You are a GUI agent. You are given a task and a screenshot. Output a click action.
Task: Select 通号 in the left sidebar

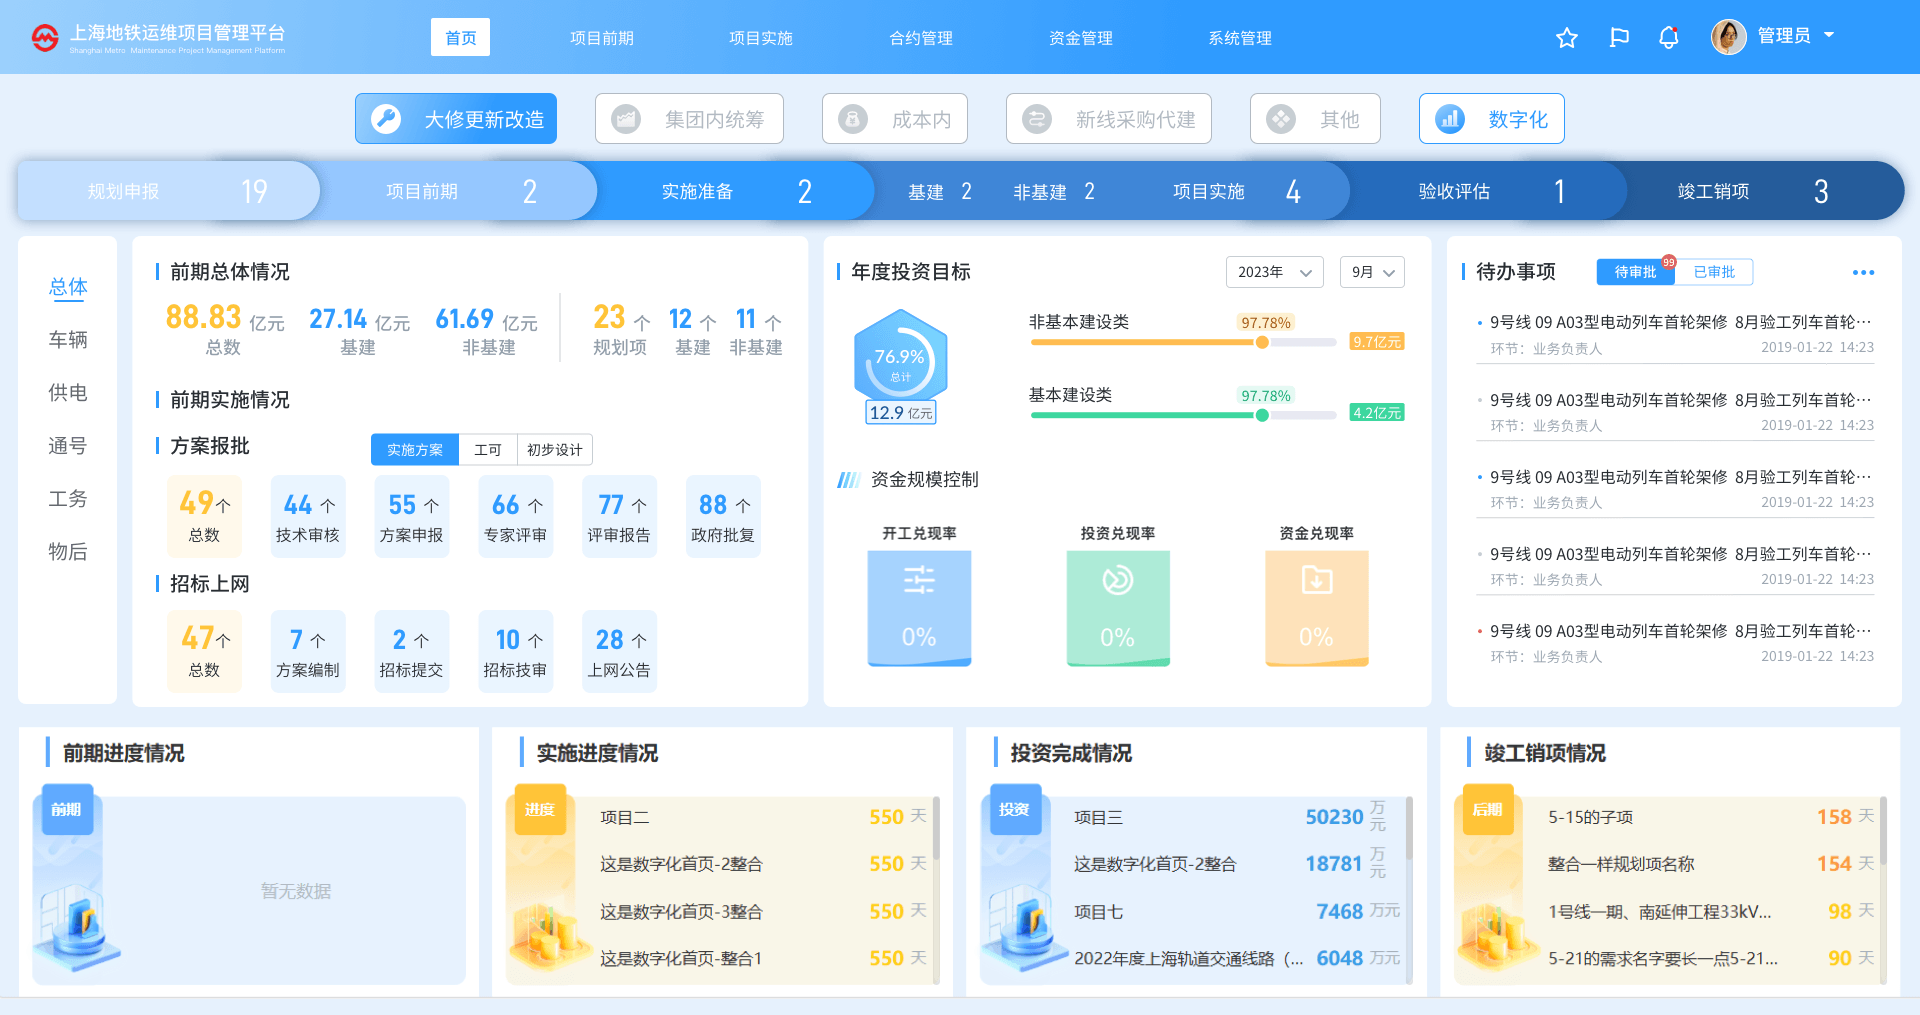point(68,446)
